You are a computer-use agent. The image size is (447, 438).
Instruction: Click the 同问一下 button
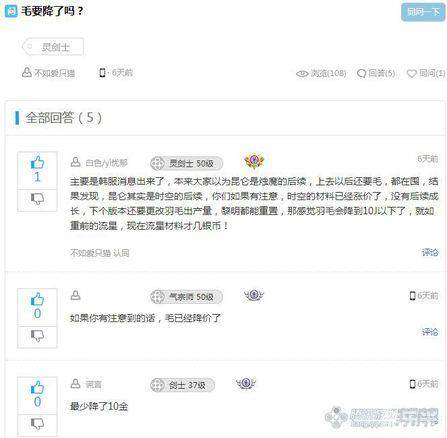point(423,12)
